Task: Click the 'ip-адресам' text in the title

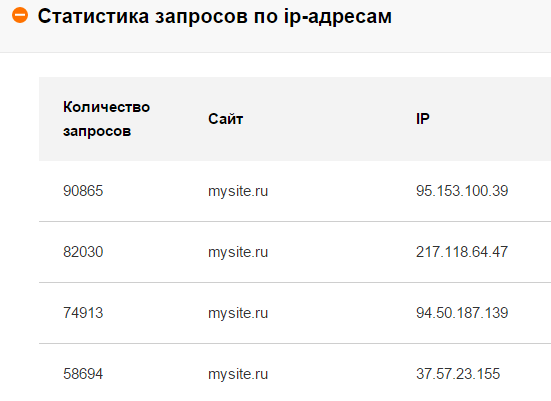Action: 338,17
